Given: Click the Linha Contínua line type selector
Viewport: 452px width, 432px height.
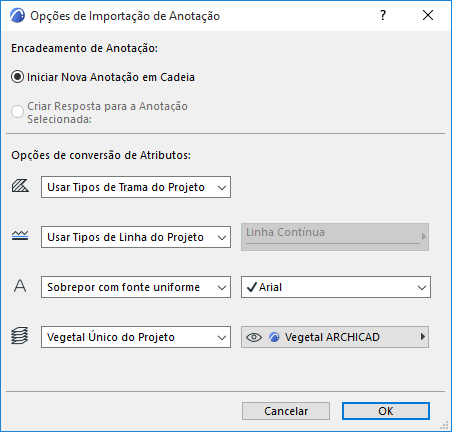Looking at the screenshot, I should coord(335,237).
